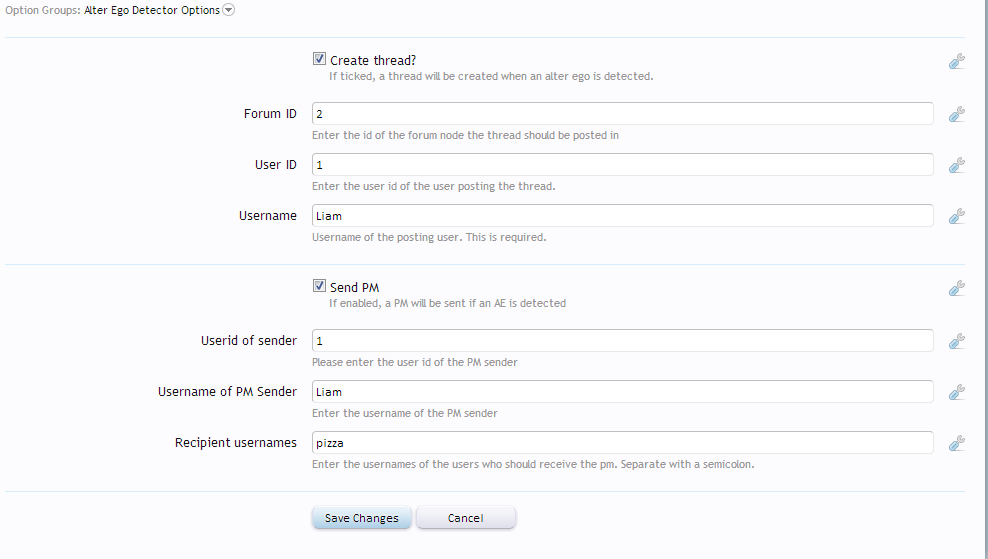The width and height of the screenshot is (988, 559).
Task: Click the edit wrench icon beside Forum ID
Action: pos(956,114)
